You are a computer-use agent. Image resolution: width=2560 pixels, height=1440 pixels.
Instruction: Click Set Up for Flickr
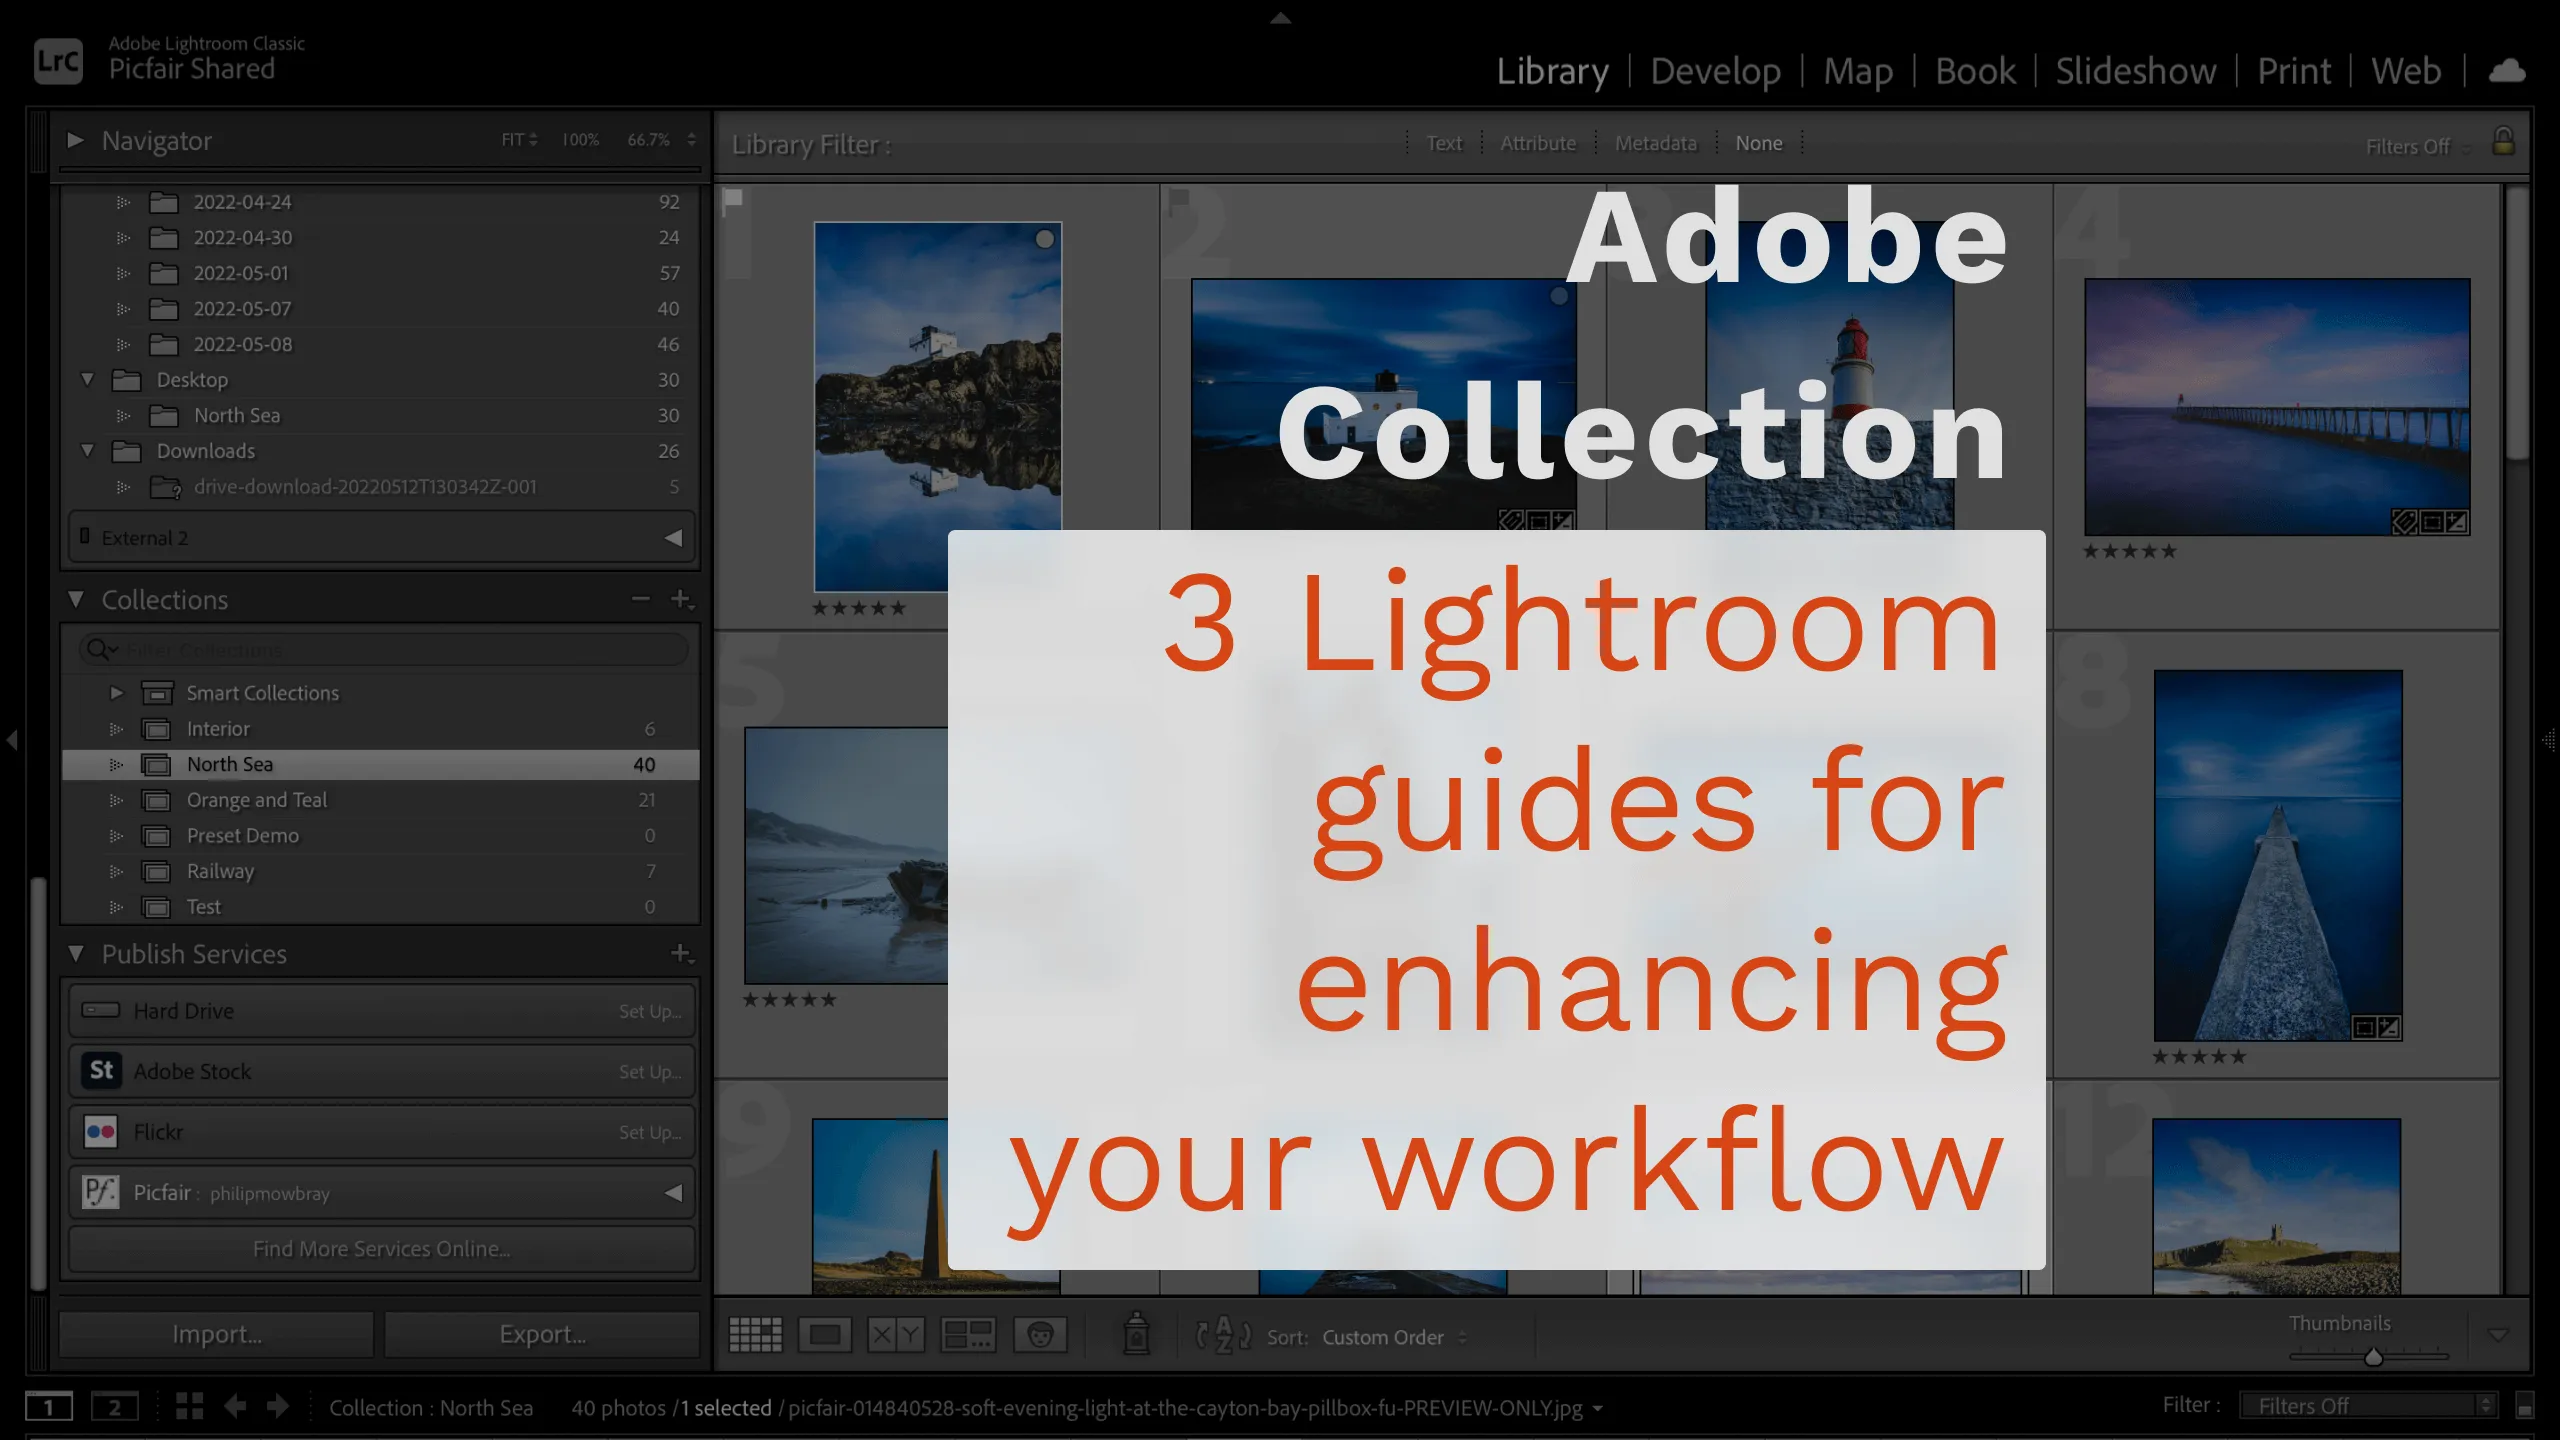point(650,1133)
